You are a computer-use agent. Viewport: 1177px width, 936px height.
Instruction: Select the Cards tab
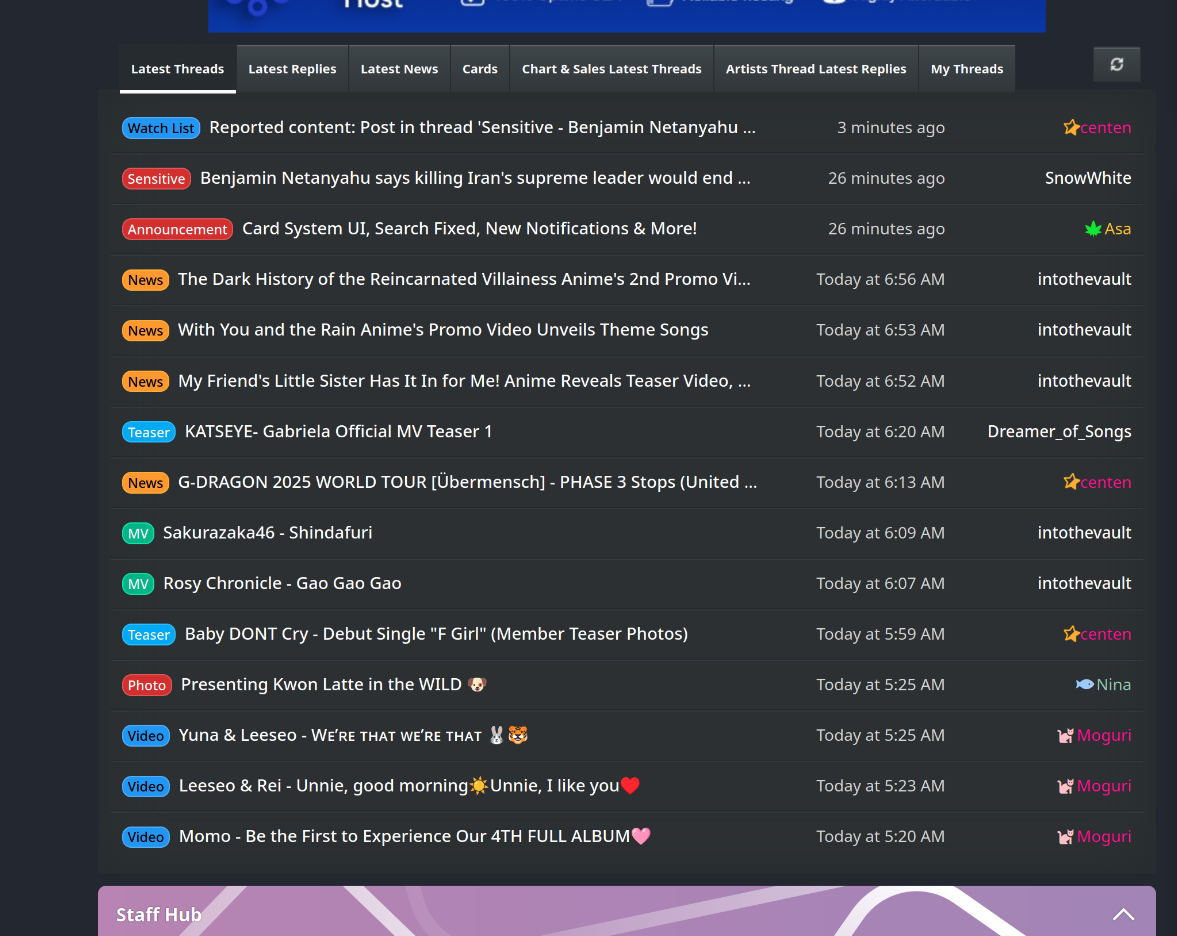click(480, 69)
